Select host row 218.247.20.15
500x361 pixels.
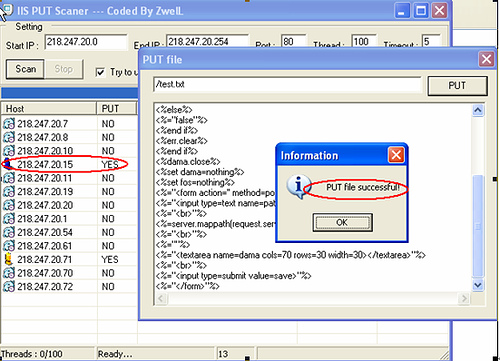pos(69,164)
